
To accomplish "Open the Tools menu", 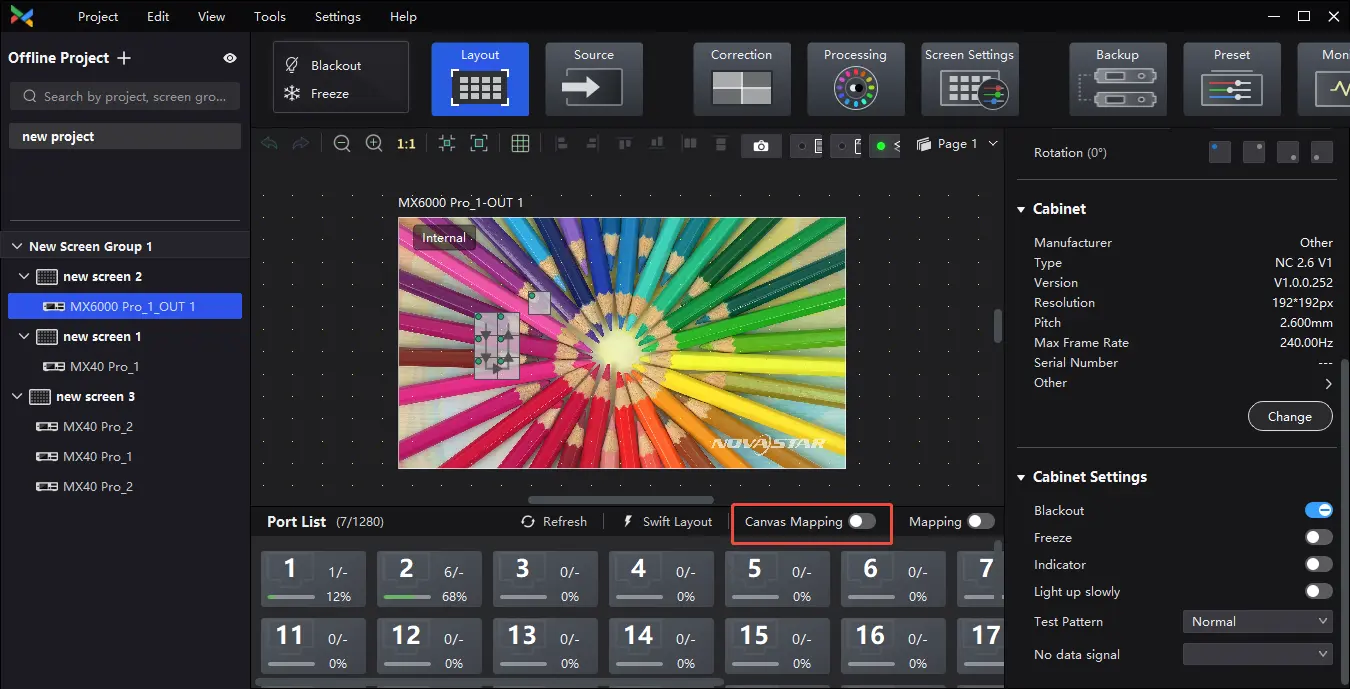I will [x=270, y=17].
